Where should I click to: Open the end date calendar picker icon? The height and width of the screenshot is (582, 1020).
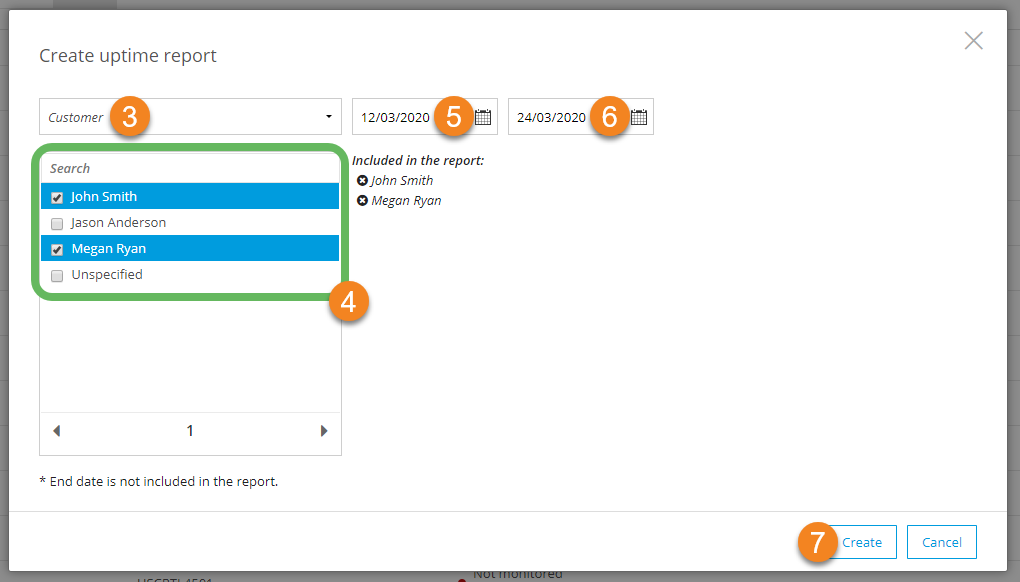pos(639,117)
